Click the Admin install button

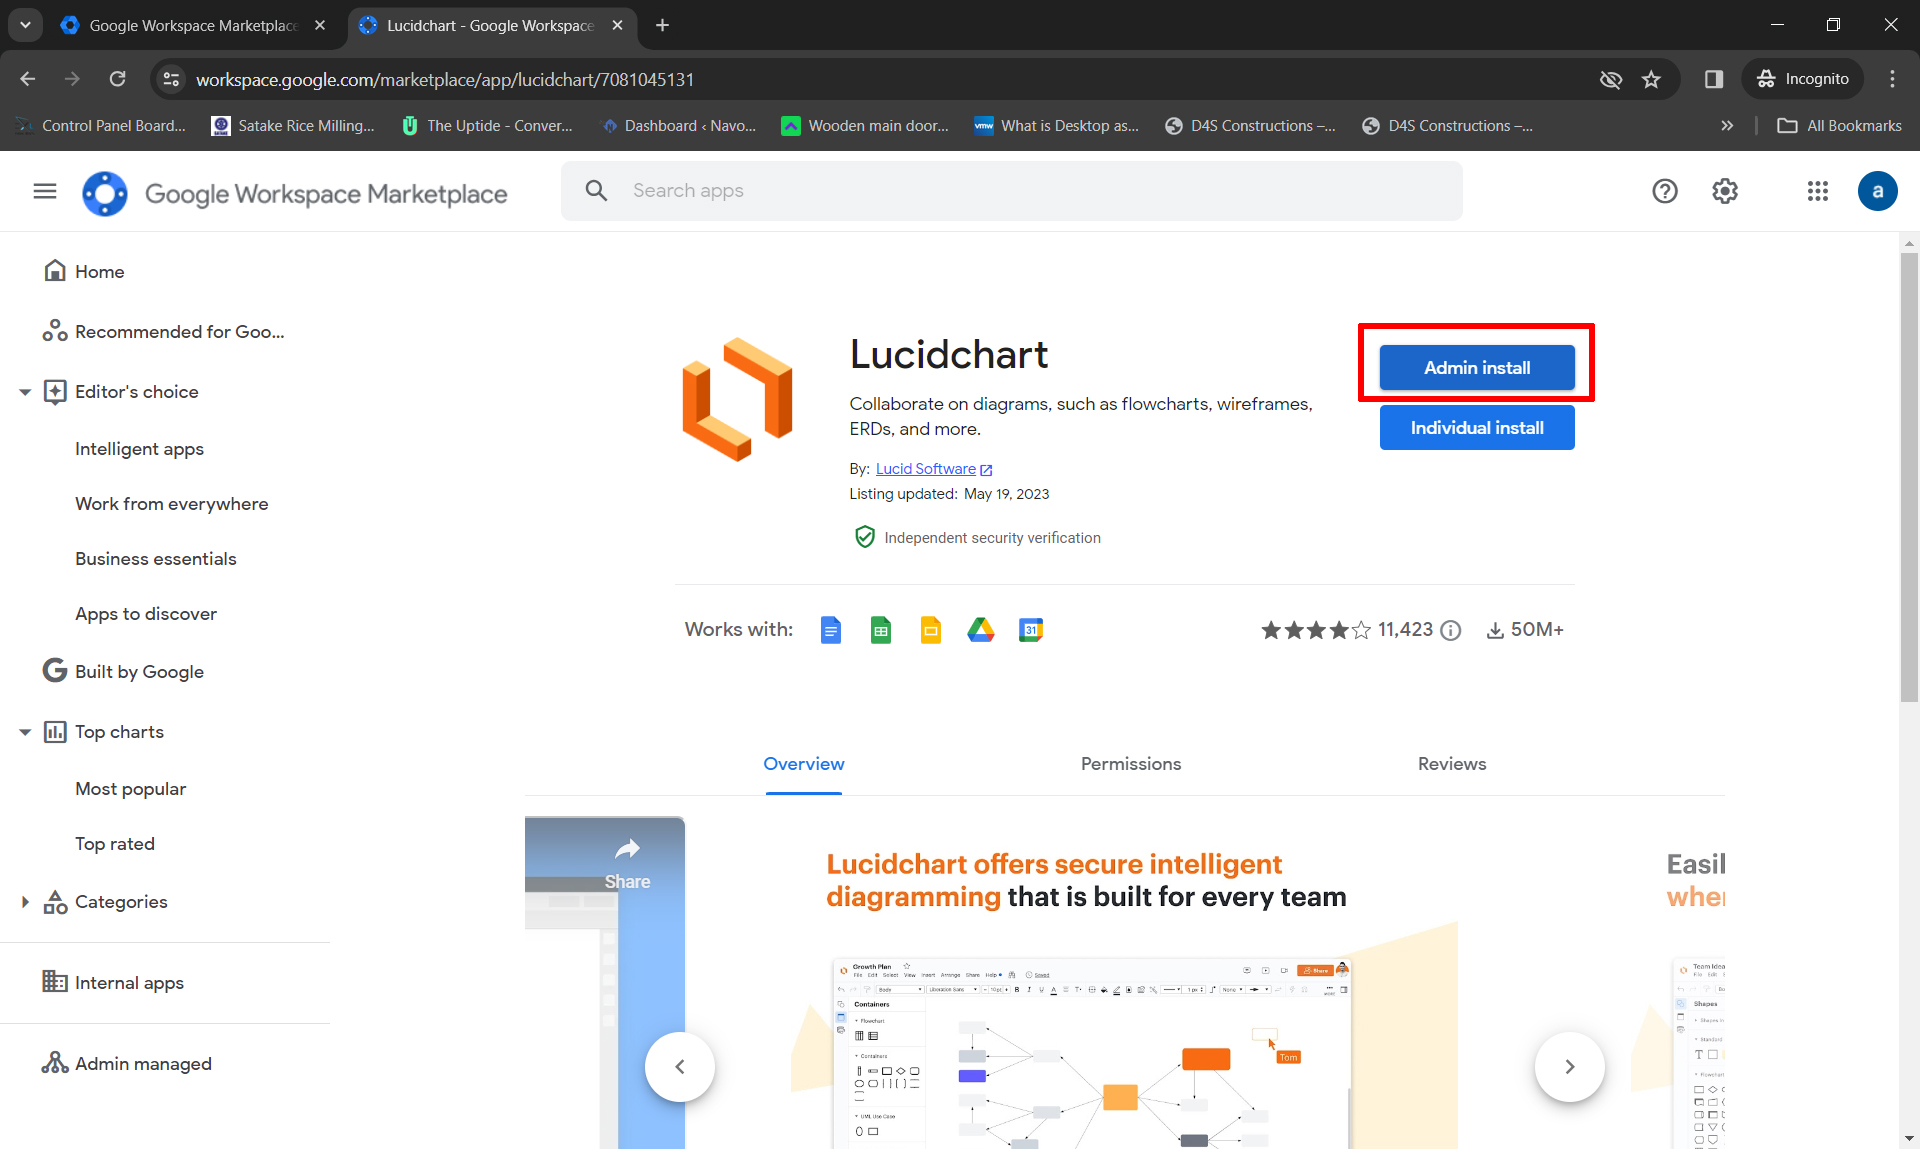coord(1476,368)
